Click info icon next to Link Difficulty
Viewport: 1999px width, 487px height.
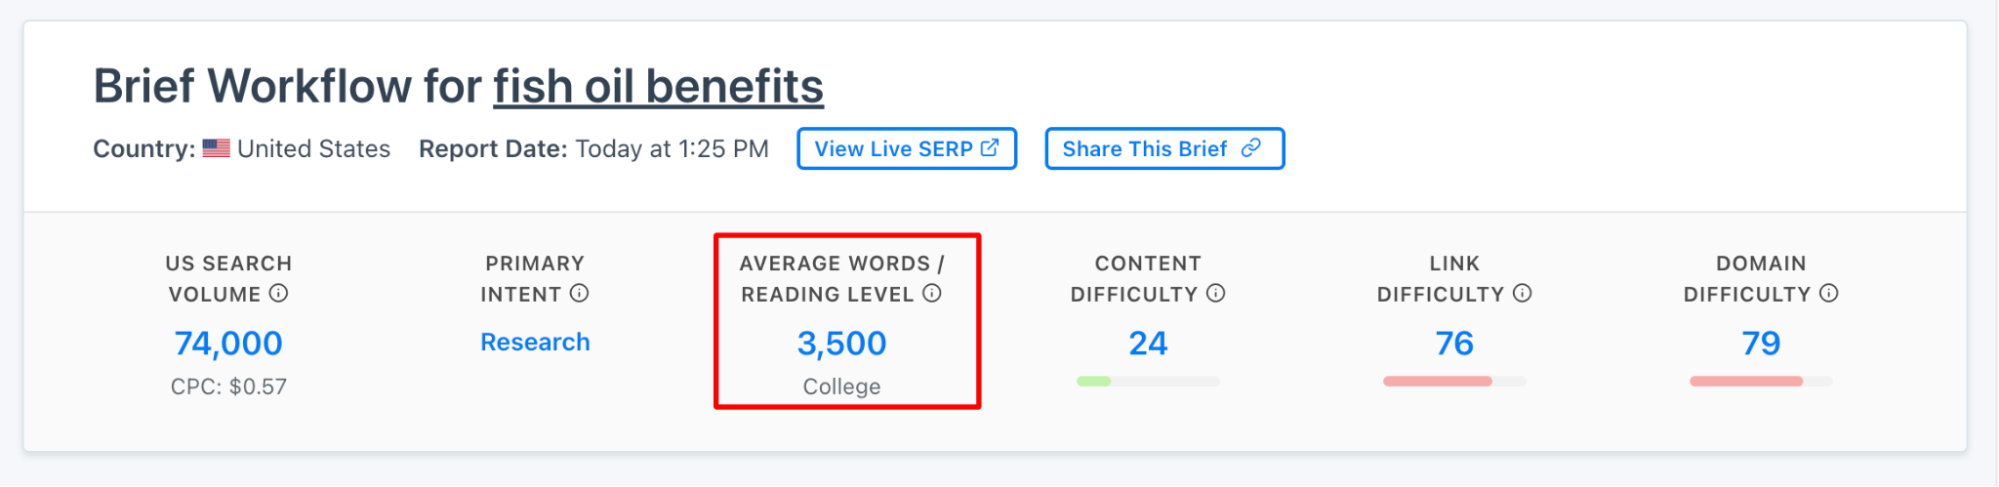click(x=1522, y=293)
